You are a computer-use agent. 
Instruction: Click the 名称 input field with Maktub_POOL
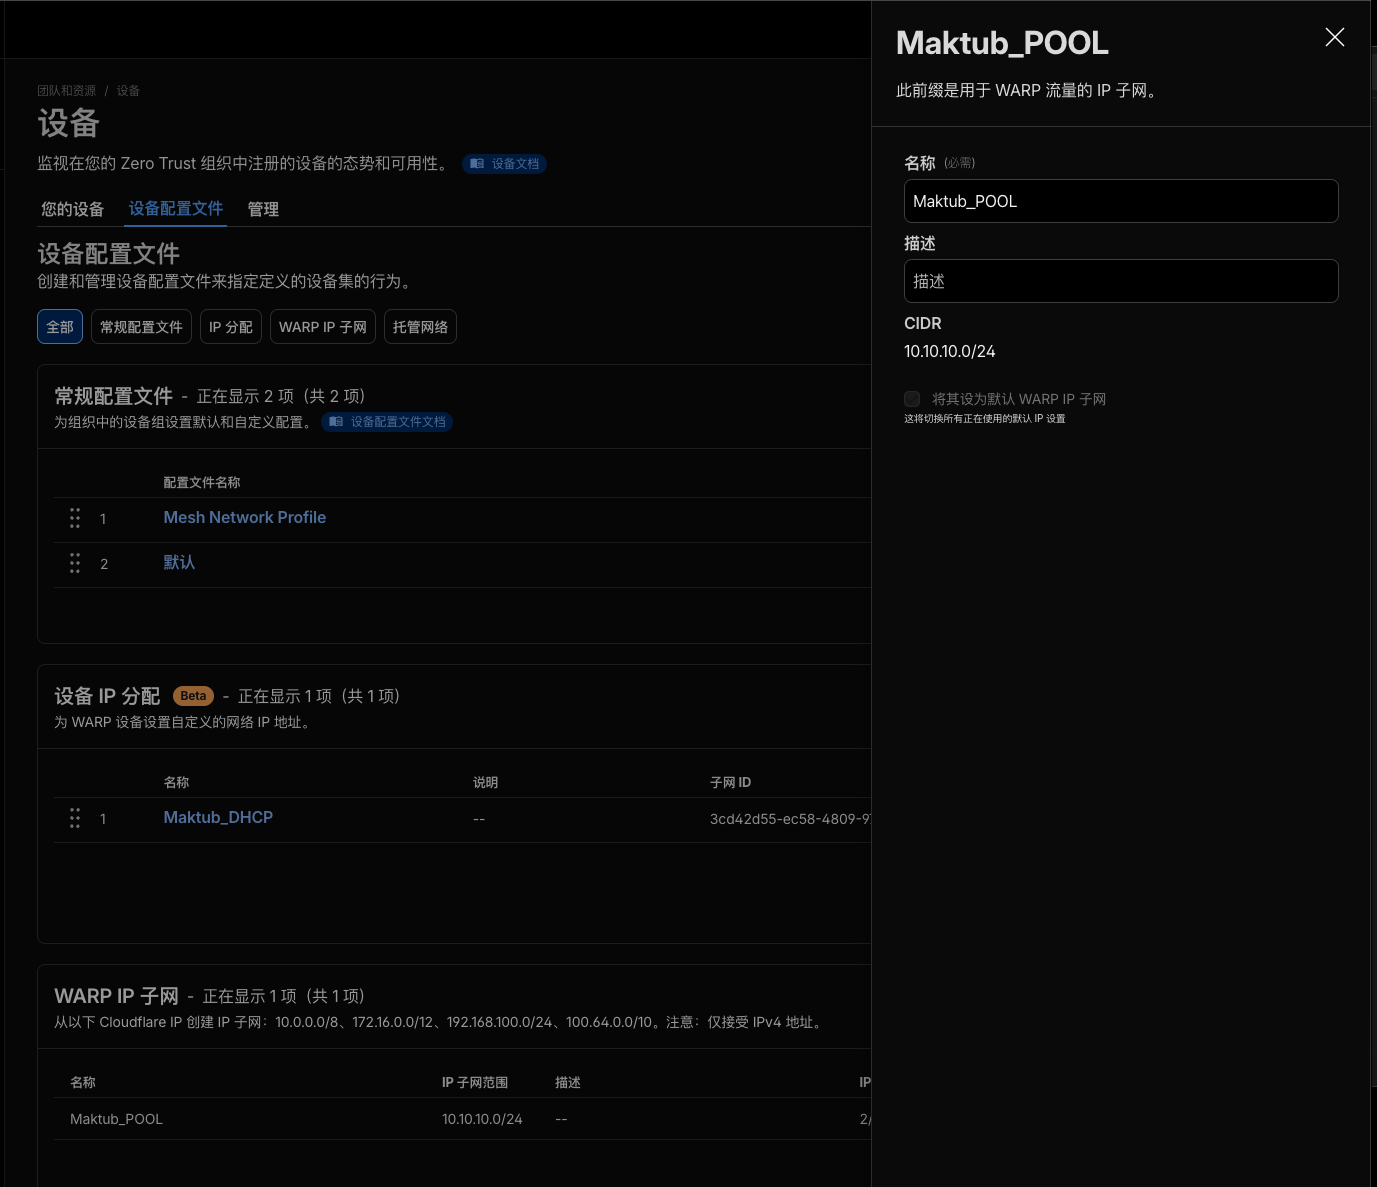click(1120, 201)
